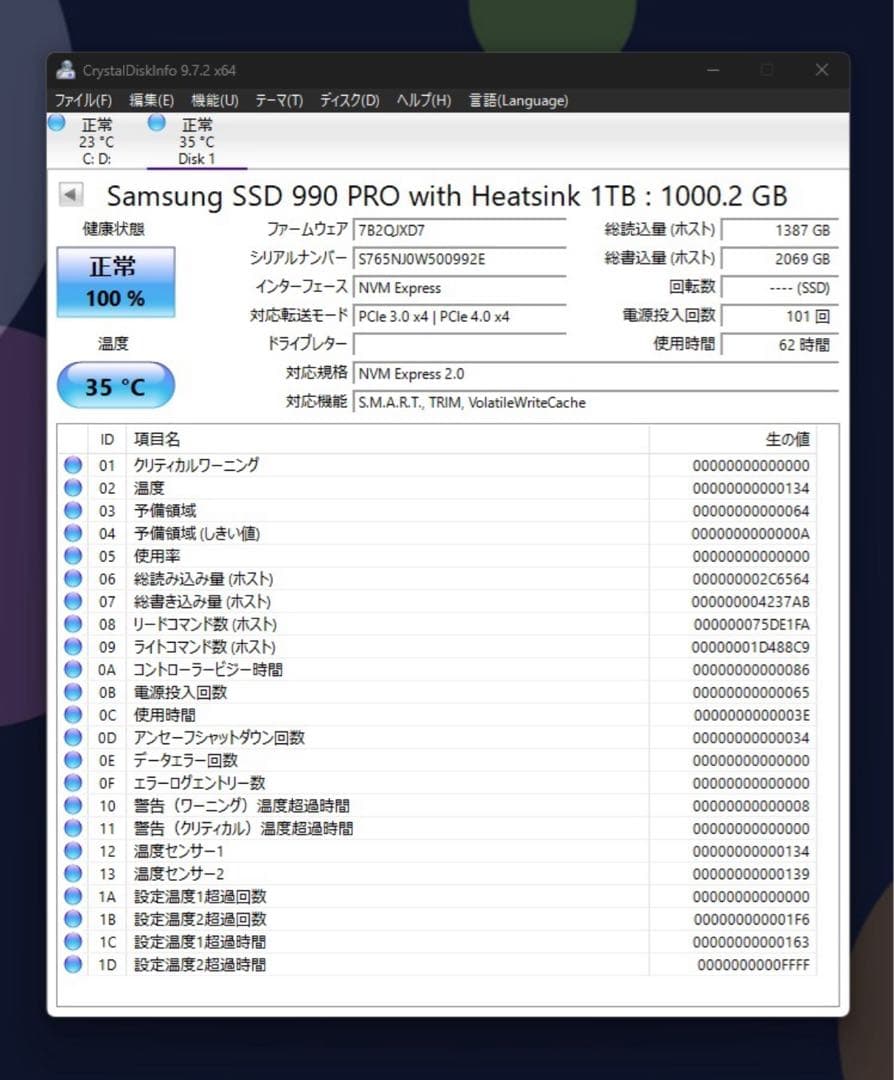Viewport: 894px width, 1080px height.
Task: Click the CrystalDiskInfo application icon in title bar
Action: click(66, 69)
